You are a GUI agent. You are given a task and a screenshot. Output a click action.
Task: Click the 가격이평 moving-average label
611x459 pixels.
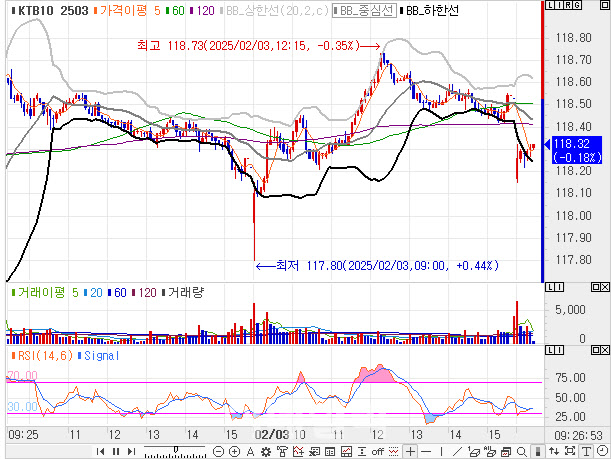coord(122,10)
